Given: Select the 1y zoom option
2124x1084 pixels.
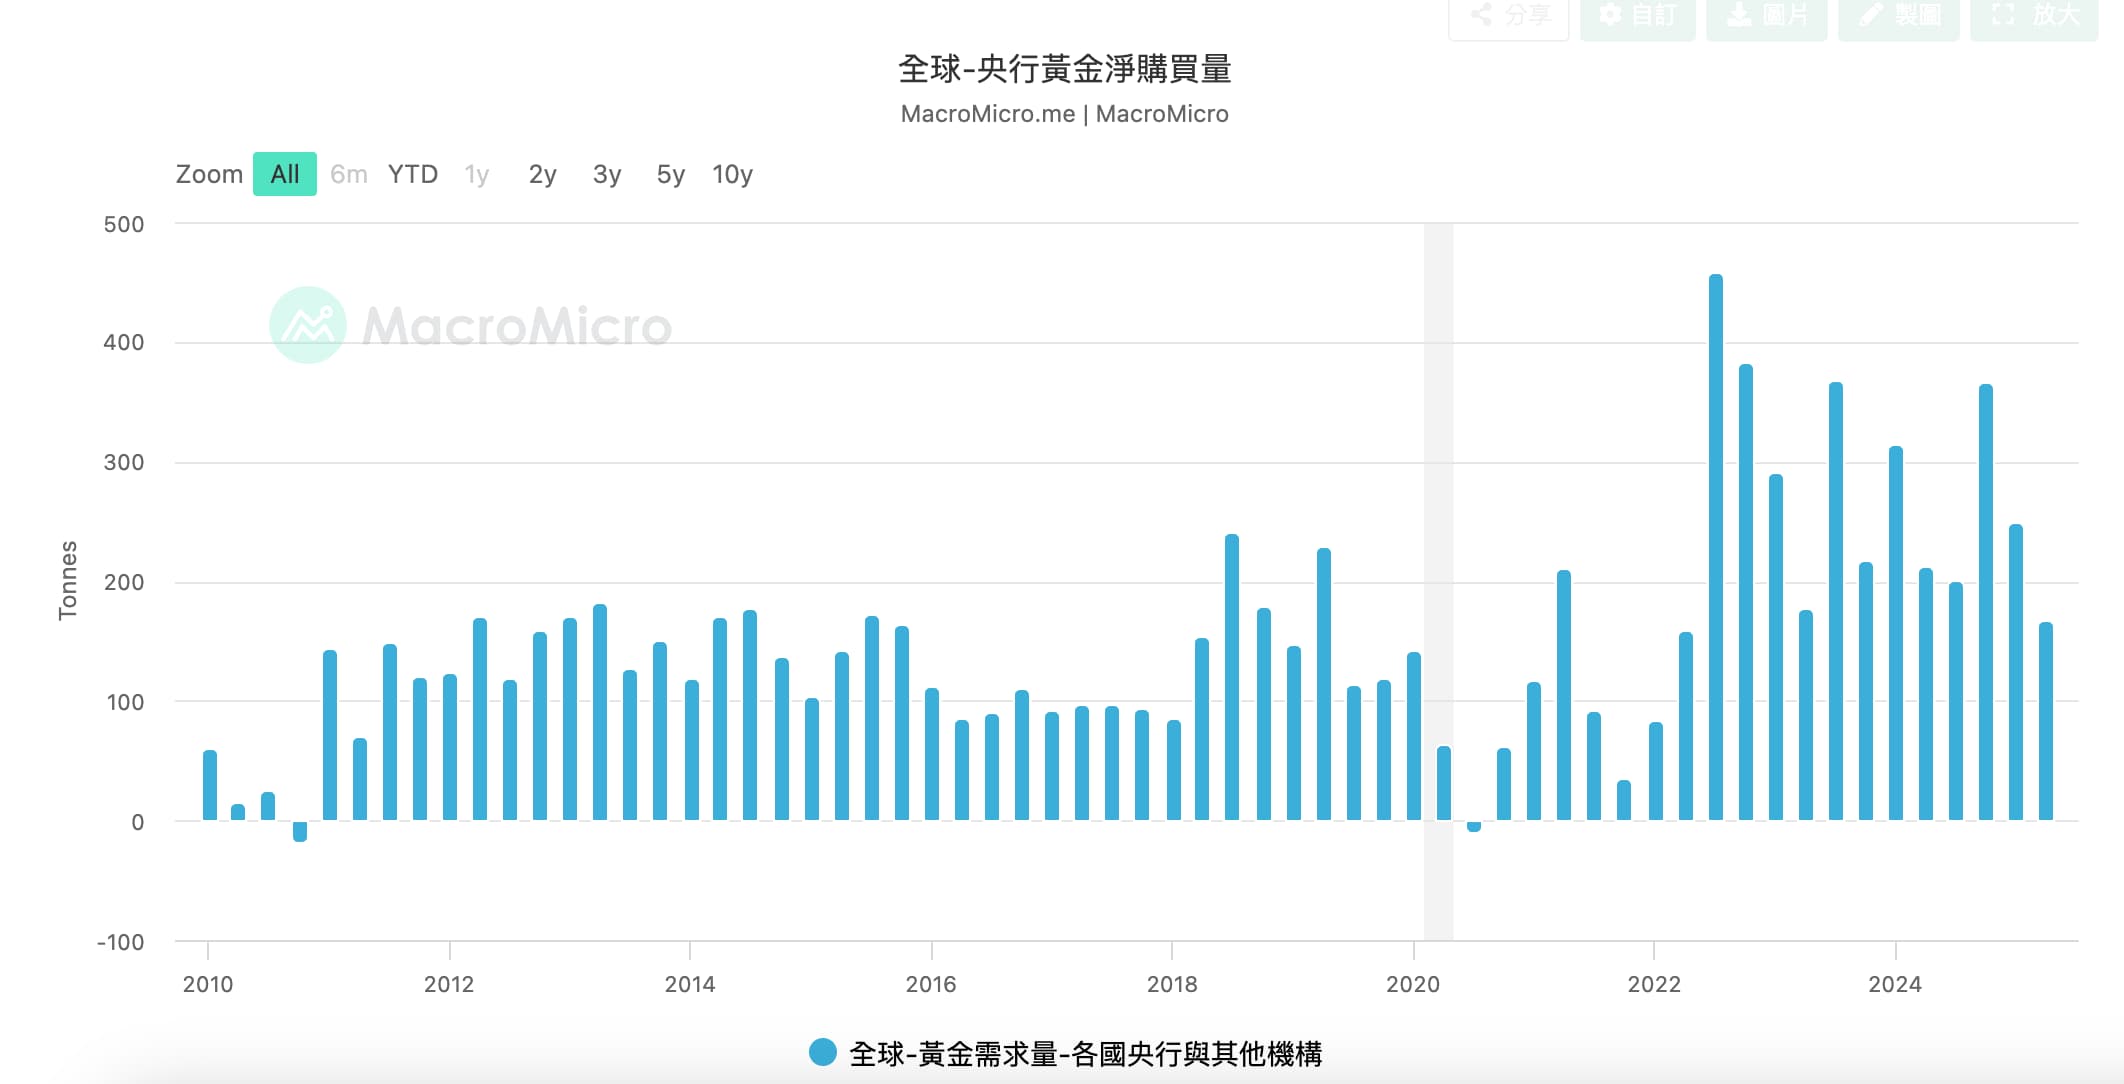Looking at the screenshot, I should coord(476,174).
